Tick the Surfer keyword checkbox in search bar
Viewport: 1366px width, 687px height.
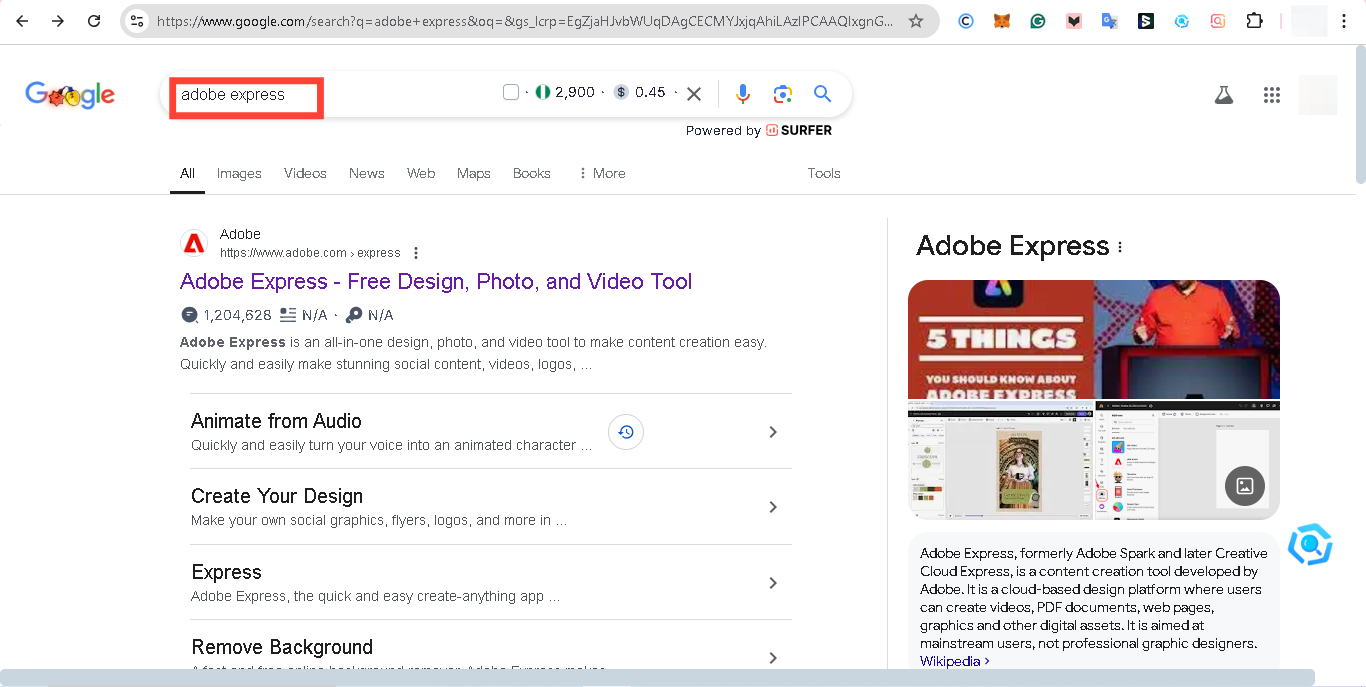pos(511,93)
